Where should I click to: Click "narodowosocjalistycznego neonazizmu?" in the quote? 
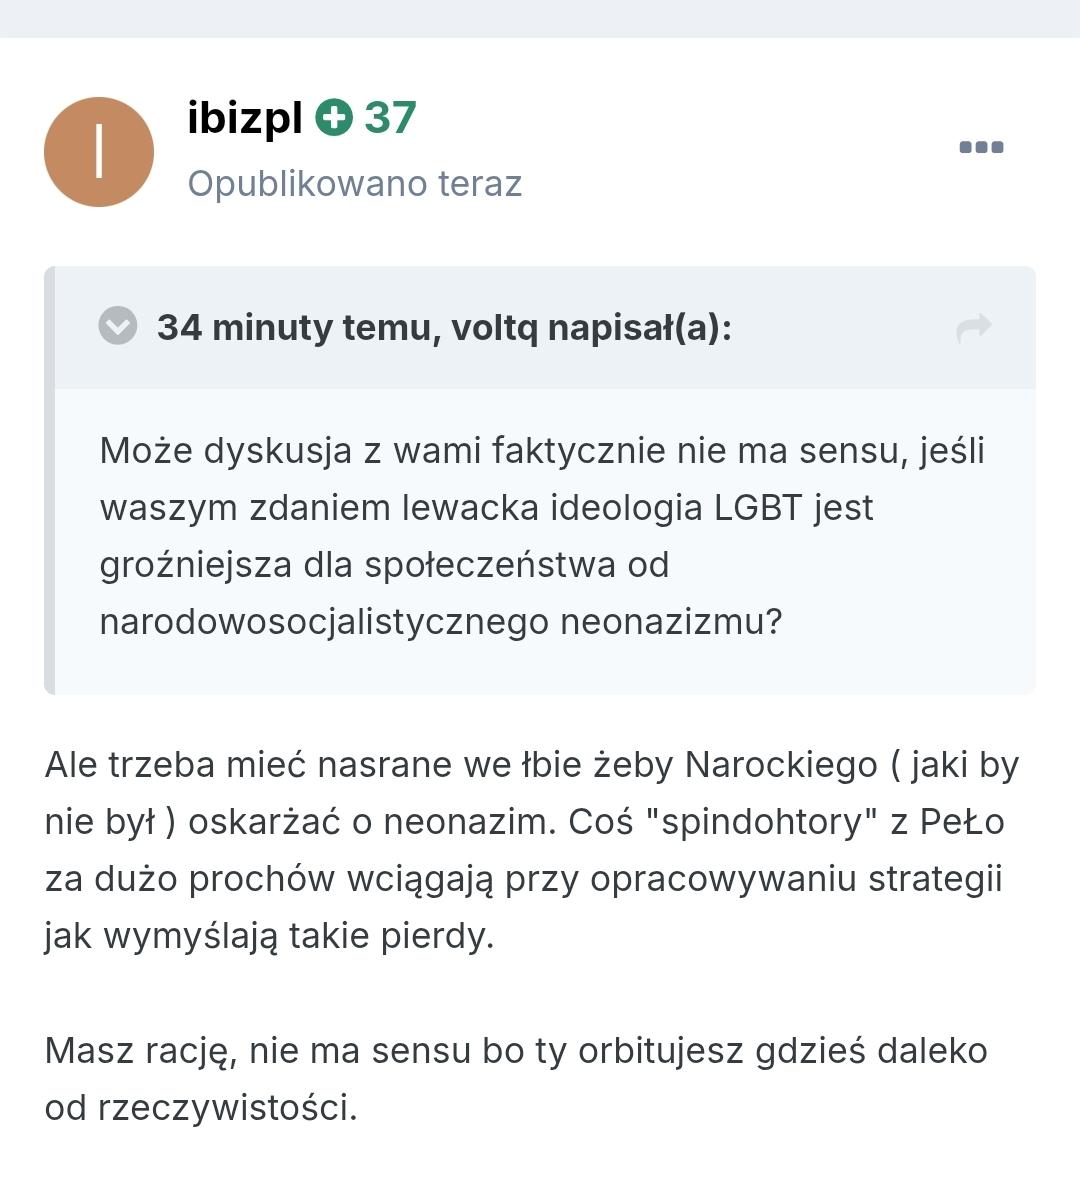point(440,622)
